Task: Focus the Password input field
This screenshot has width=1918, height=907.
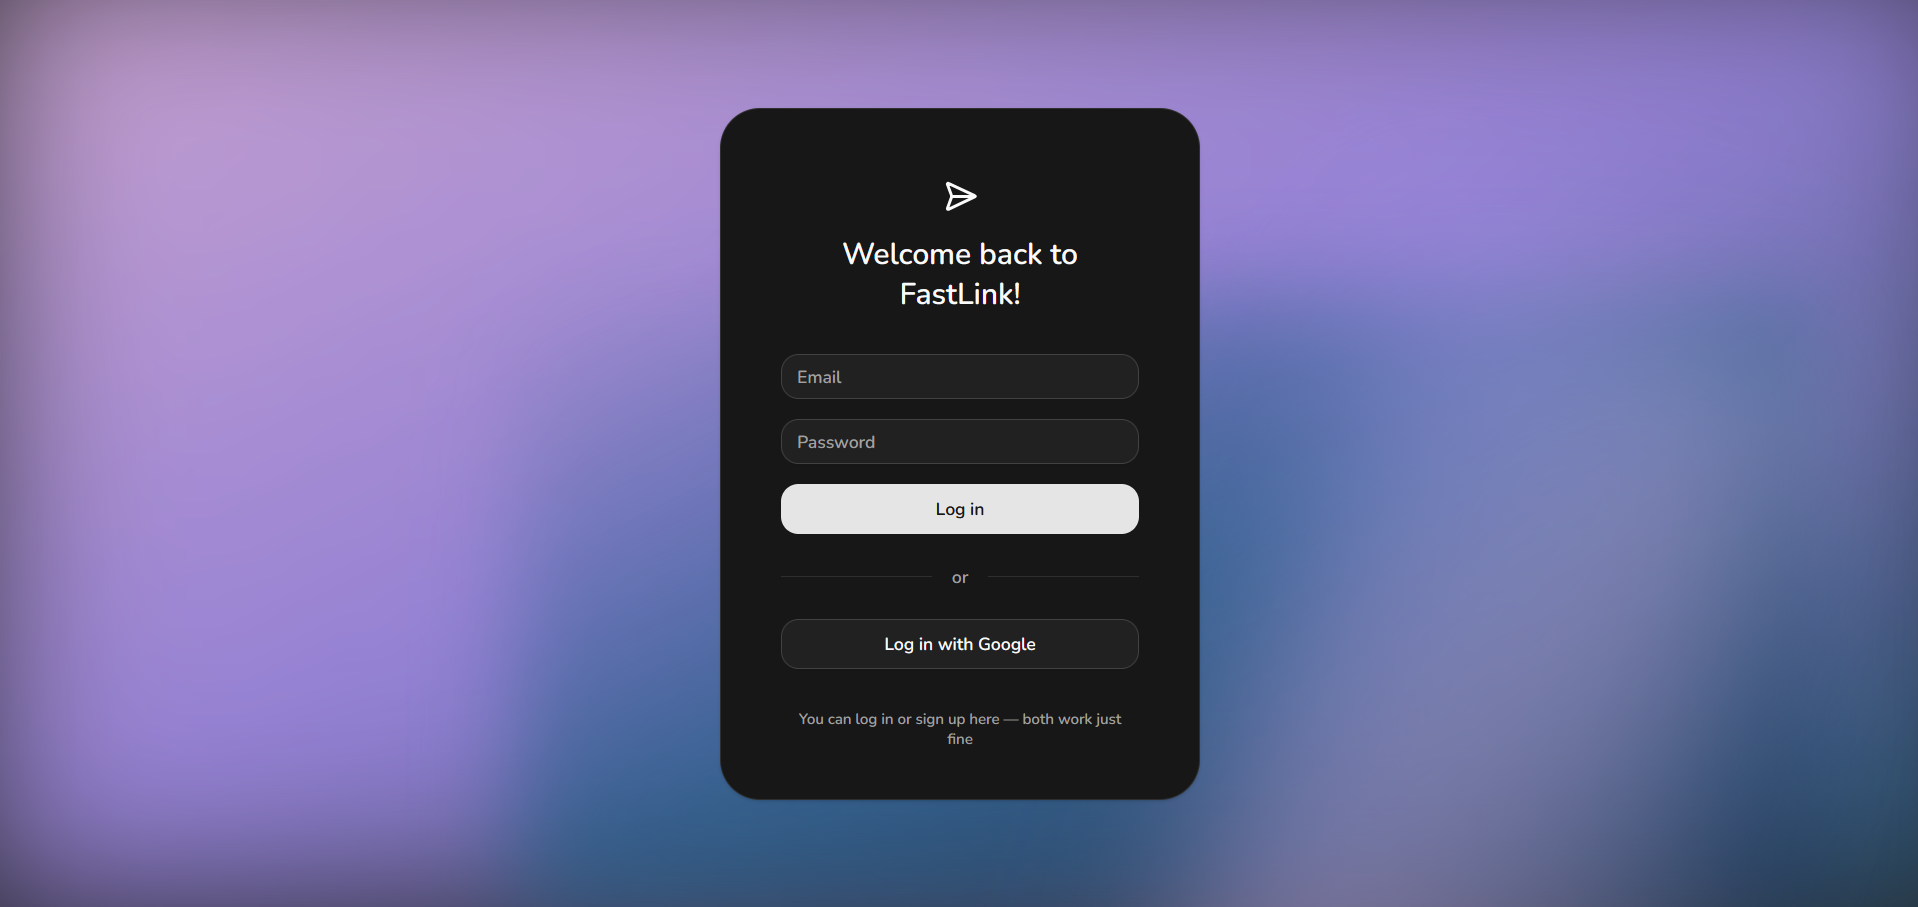Action: pos(960,442)
